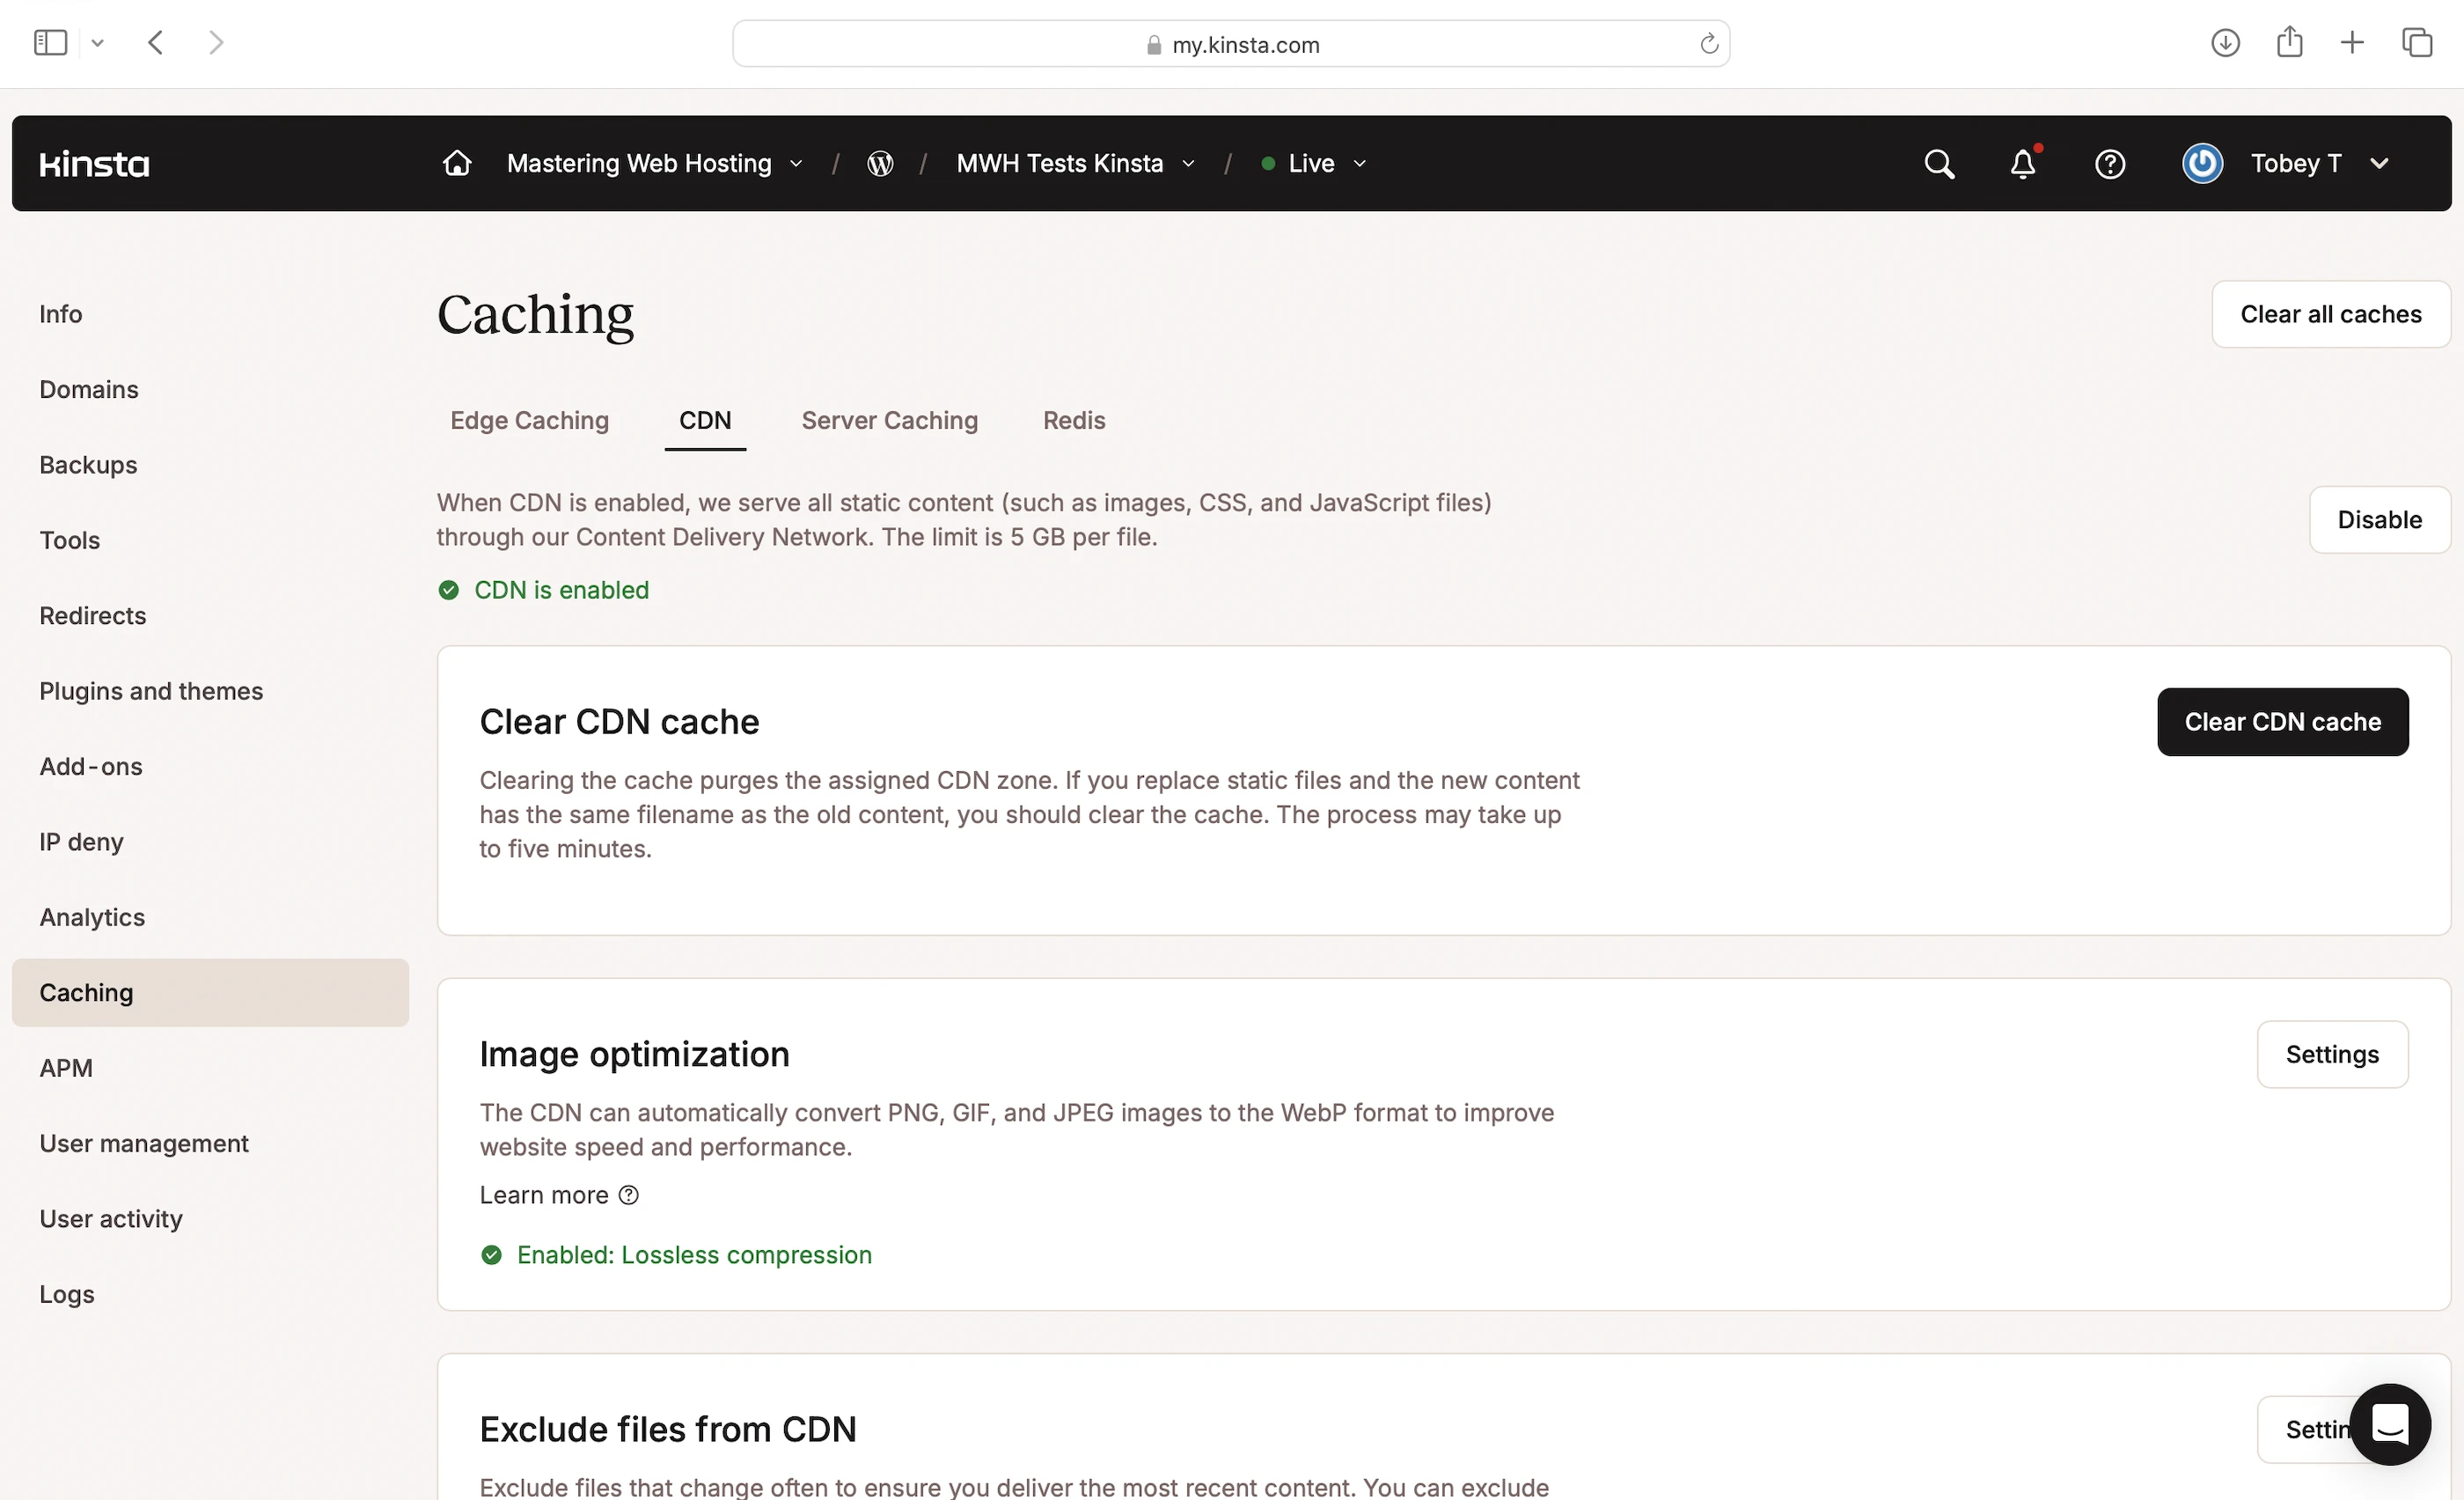
Task: Switch to the Edge Caching tab
Action: (x=529, y=420)
